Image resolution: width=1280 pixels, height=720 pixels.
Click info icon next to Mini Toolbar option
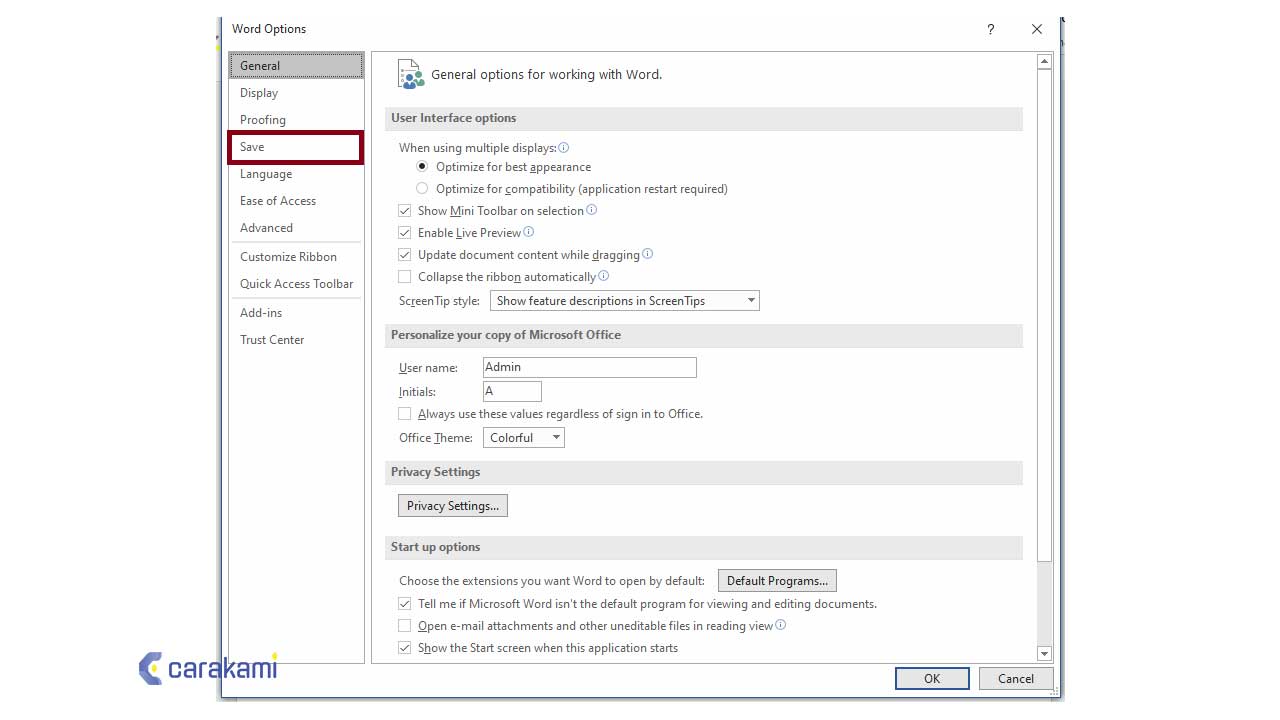point(592,210)
